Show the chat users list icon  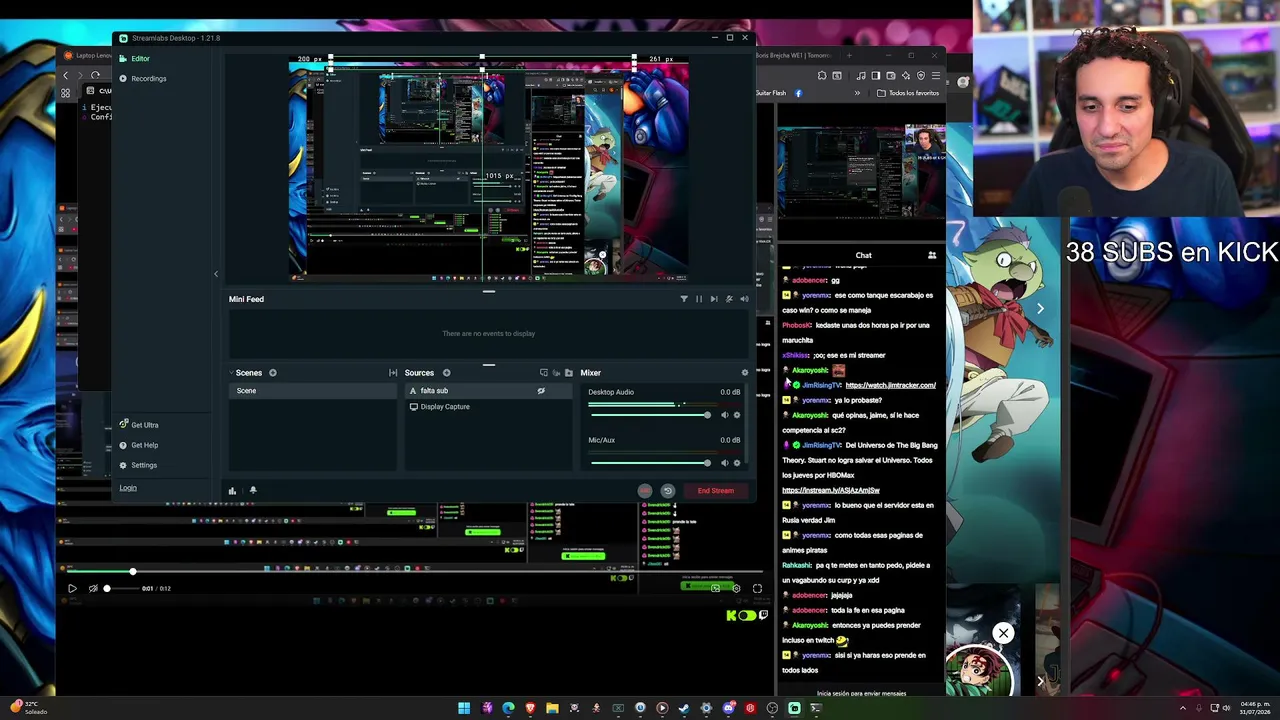click(932, 255)
